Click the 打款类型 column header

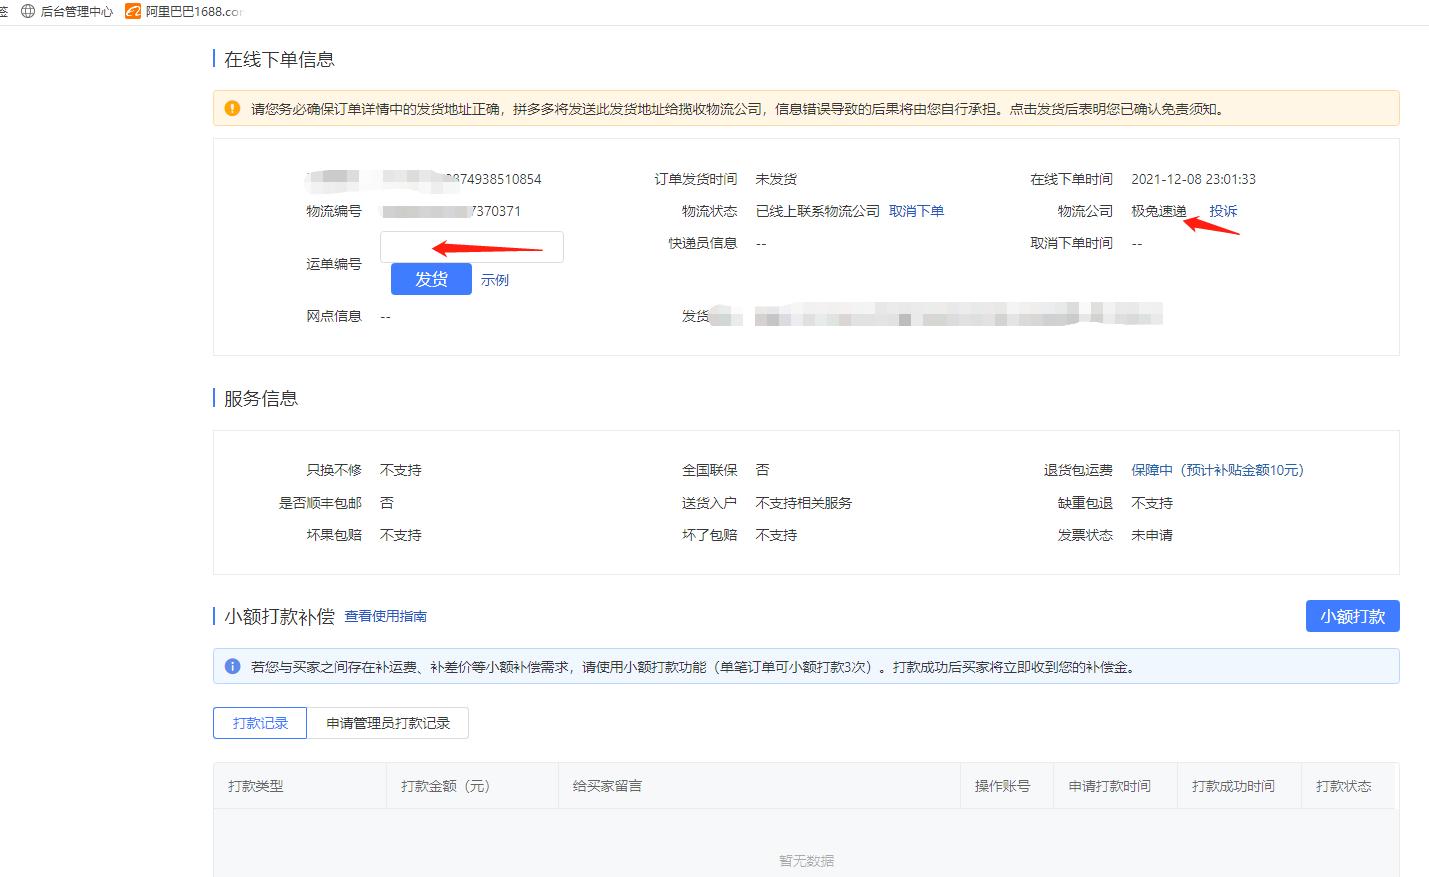coord(257,786)
